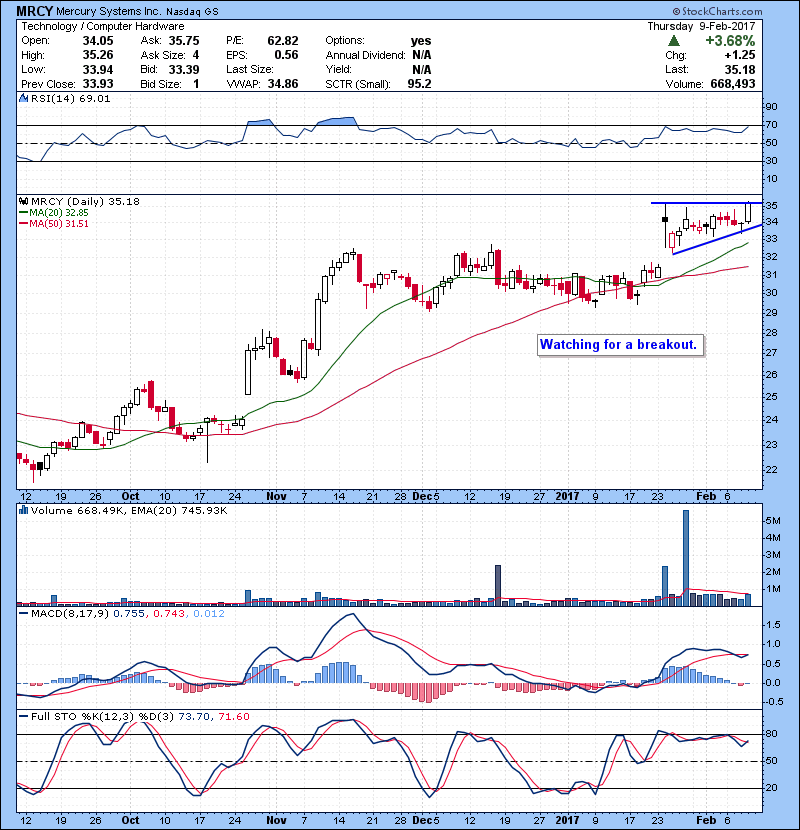
Task: Click the Technology / Computer Hardware sector text
Action: pyautogui.click(x=103, y=26)
